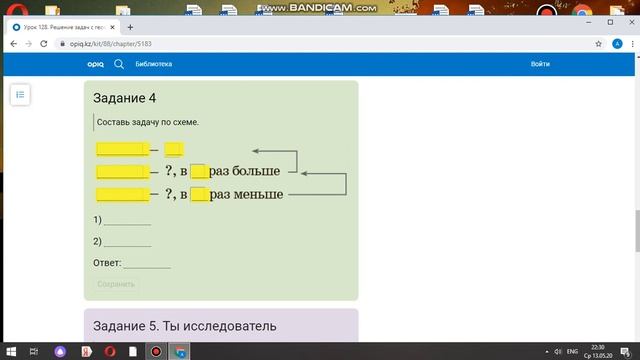The height and width of the screenshot is (360, 640).
Task: Show hidden system tray icons
Action: [547, 351]
